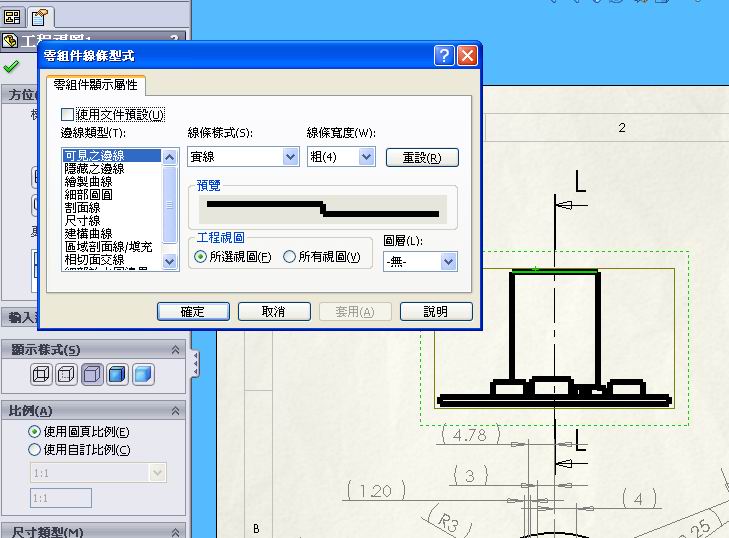
Task: Open the 線條樣式 dropdown
Action: point(291,157)
